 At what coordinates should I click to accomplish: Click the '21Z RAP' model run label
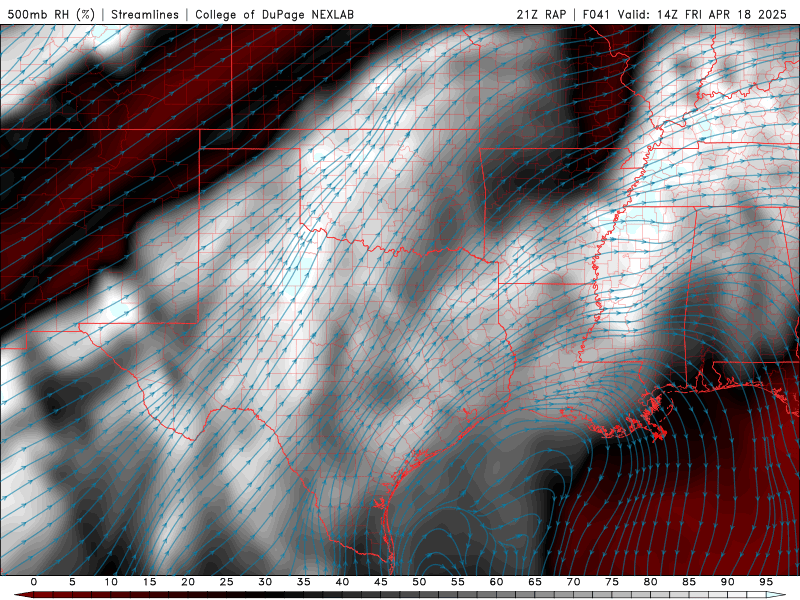[541, 14]
